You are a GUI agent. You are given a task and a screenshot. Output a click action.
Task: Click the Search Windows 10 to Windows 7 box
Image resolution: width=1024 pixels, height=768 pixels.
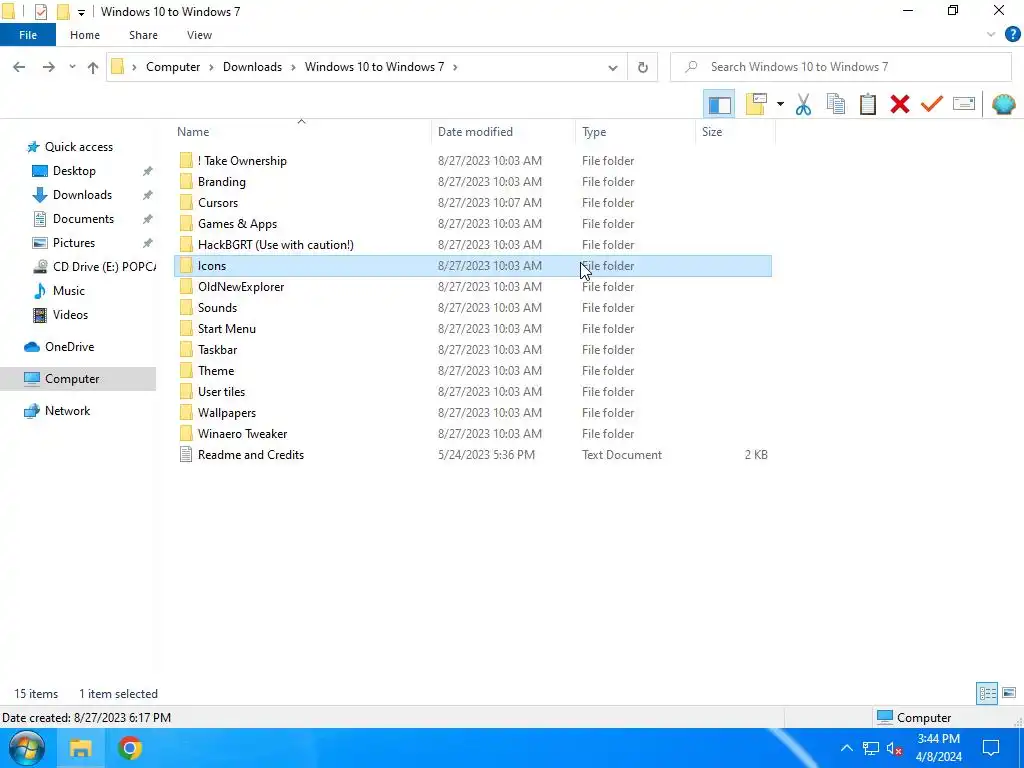tap(841, 67)
